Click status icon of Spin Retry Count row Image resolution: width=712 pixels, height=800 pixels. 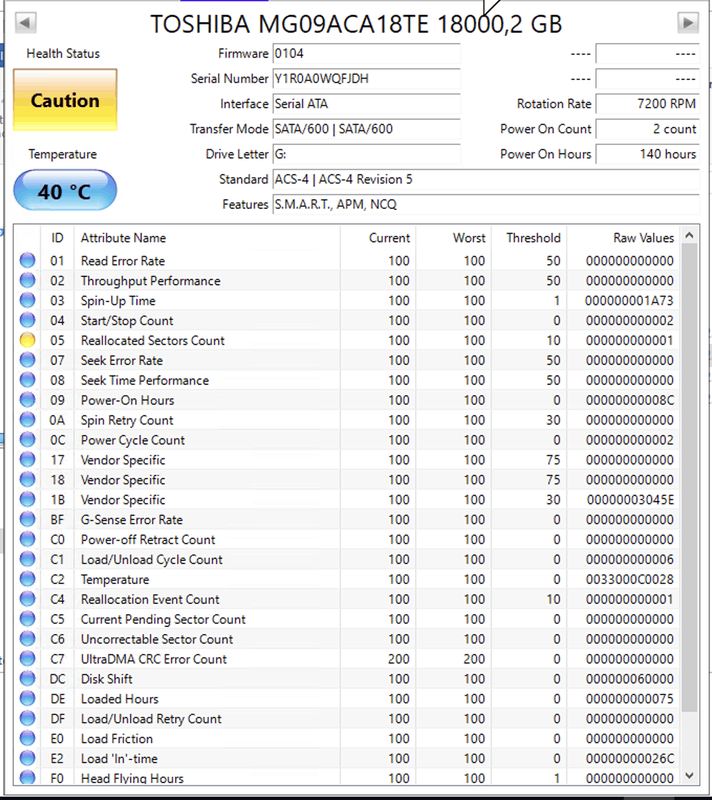[28, 420]
